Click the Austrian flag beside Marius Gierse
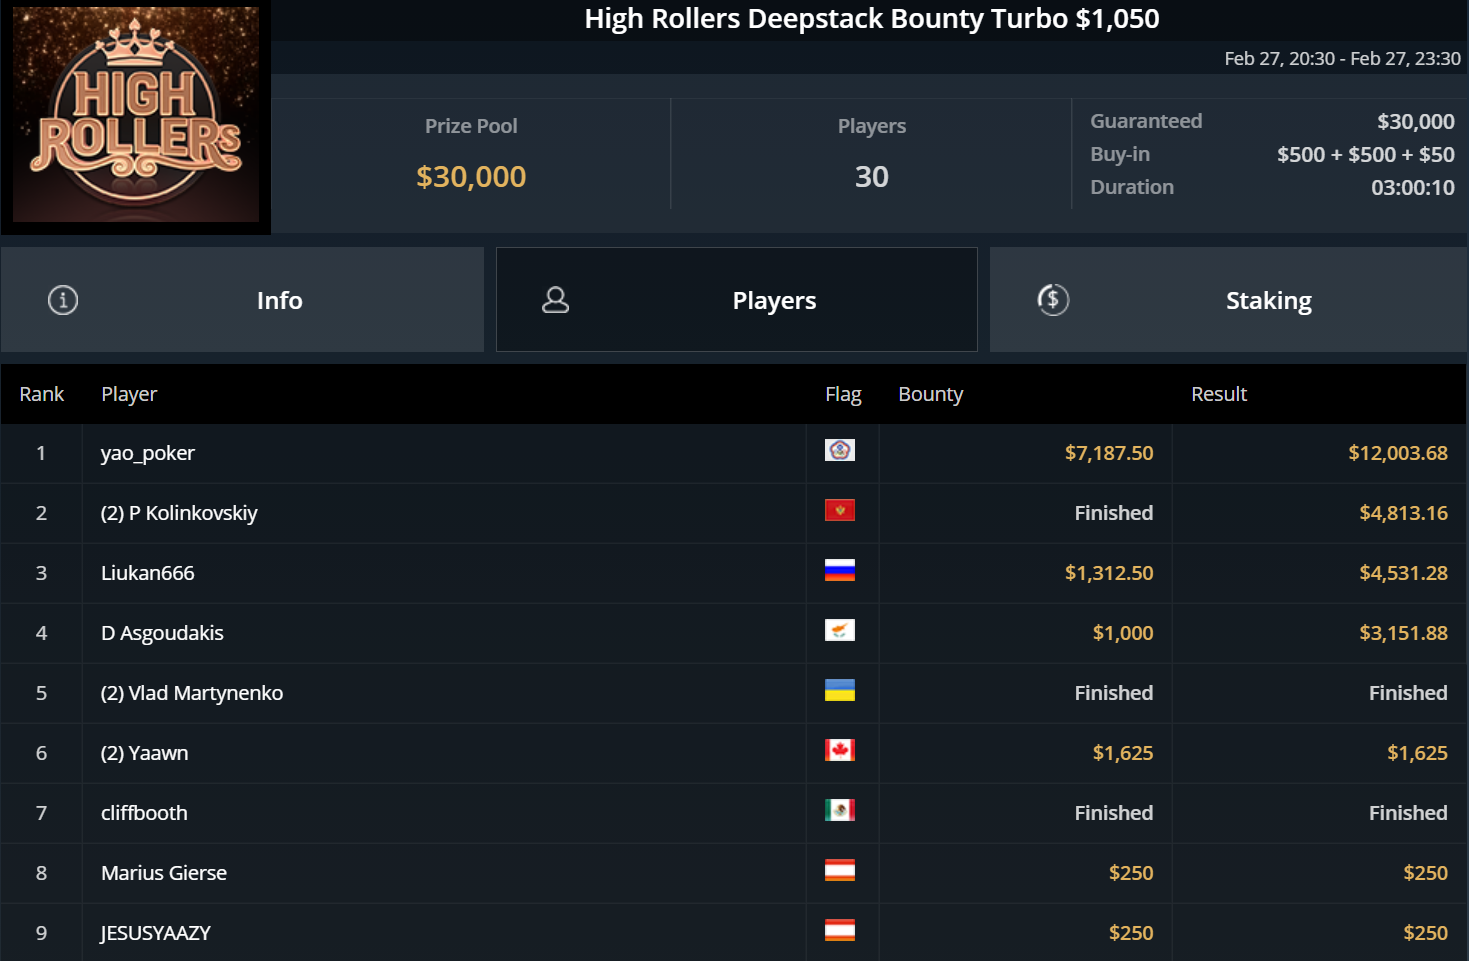The width and height of the screenshot is (1469, 961). (840, 871)
